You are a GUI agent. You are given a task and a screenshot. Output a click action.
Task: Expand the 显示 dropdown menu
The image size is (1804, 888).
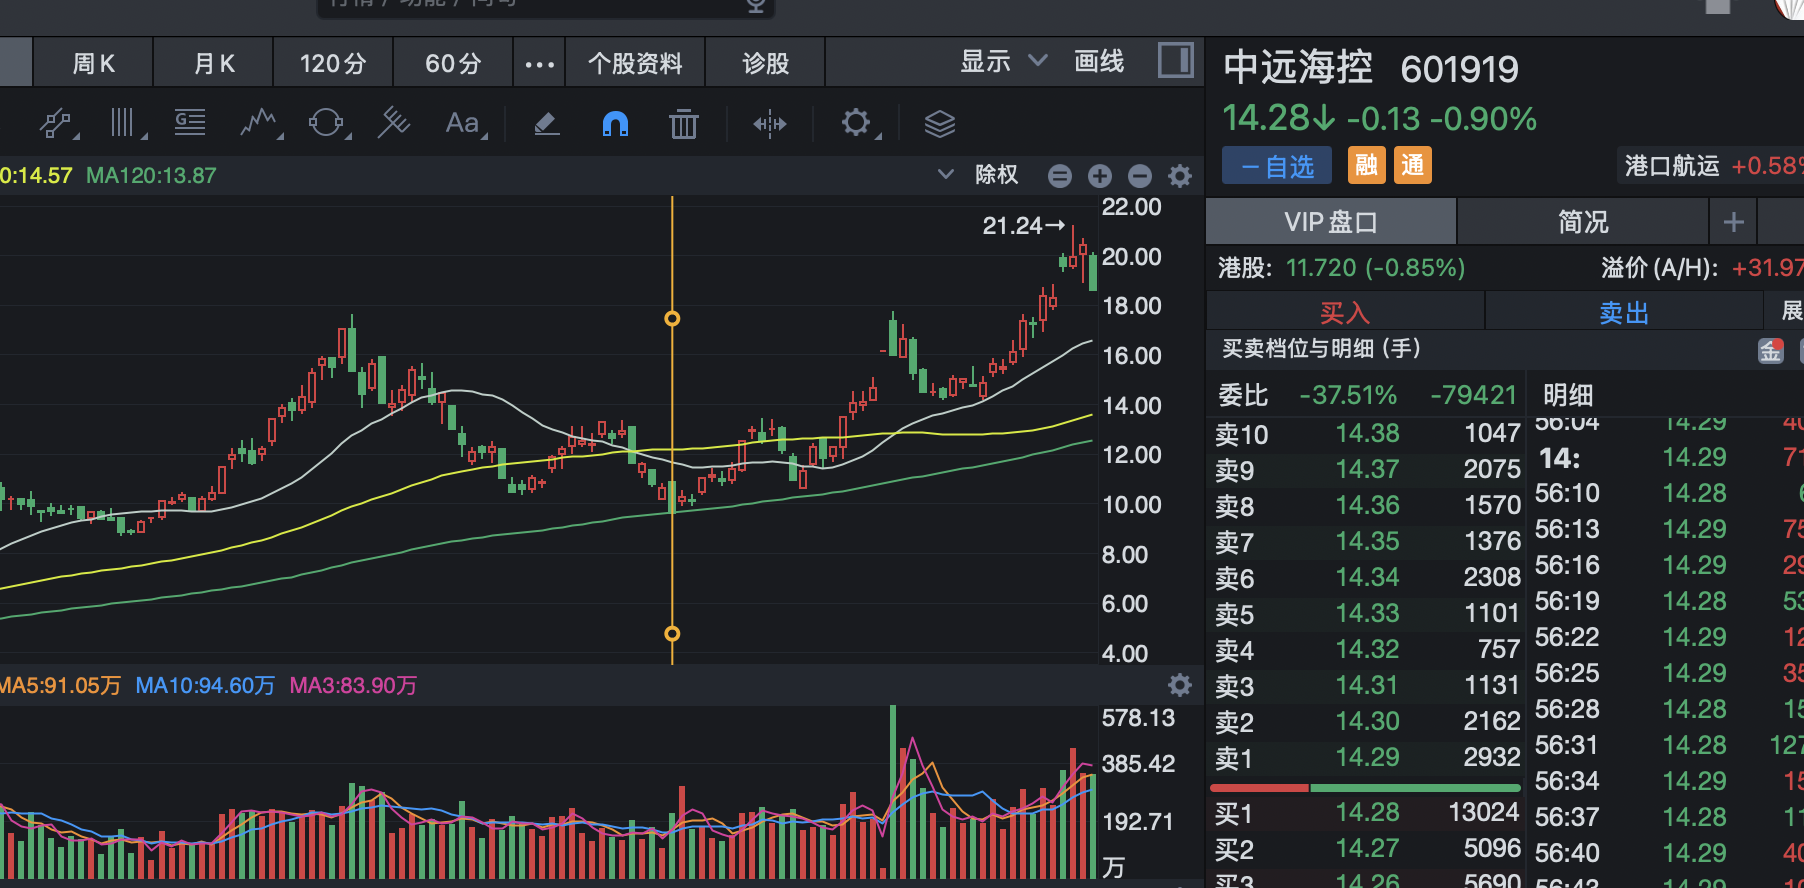pyautogui.click(x=1003, y=62)
